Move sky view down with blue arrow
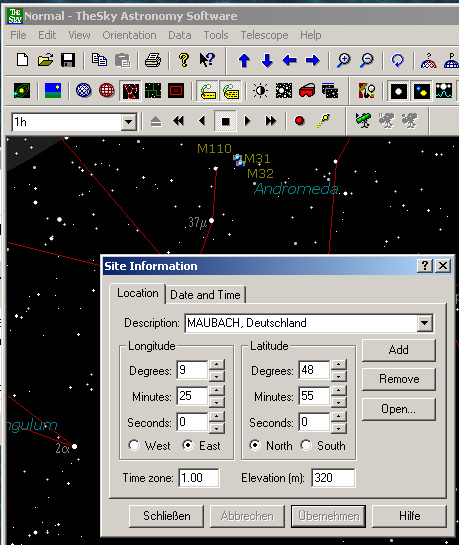 click(x=267, y=60)
